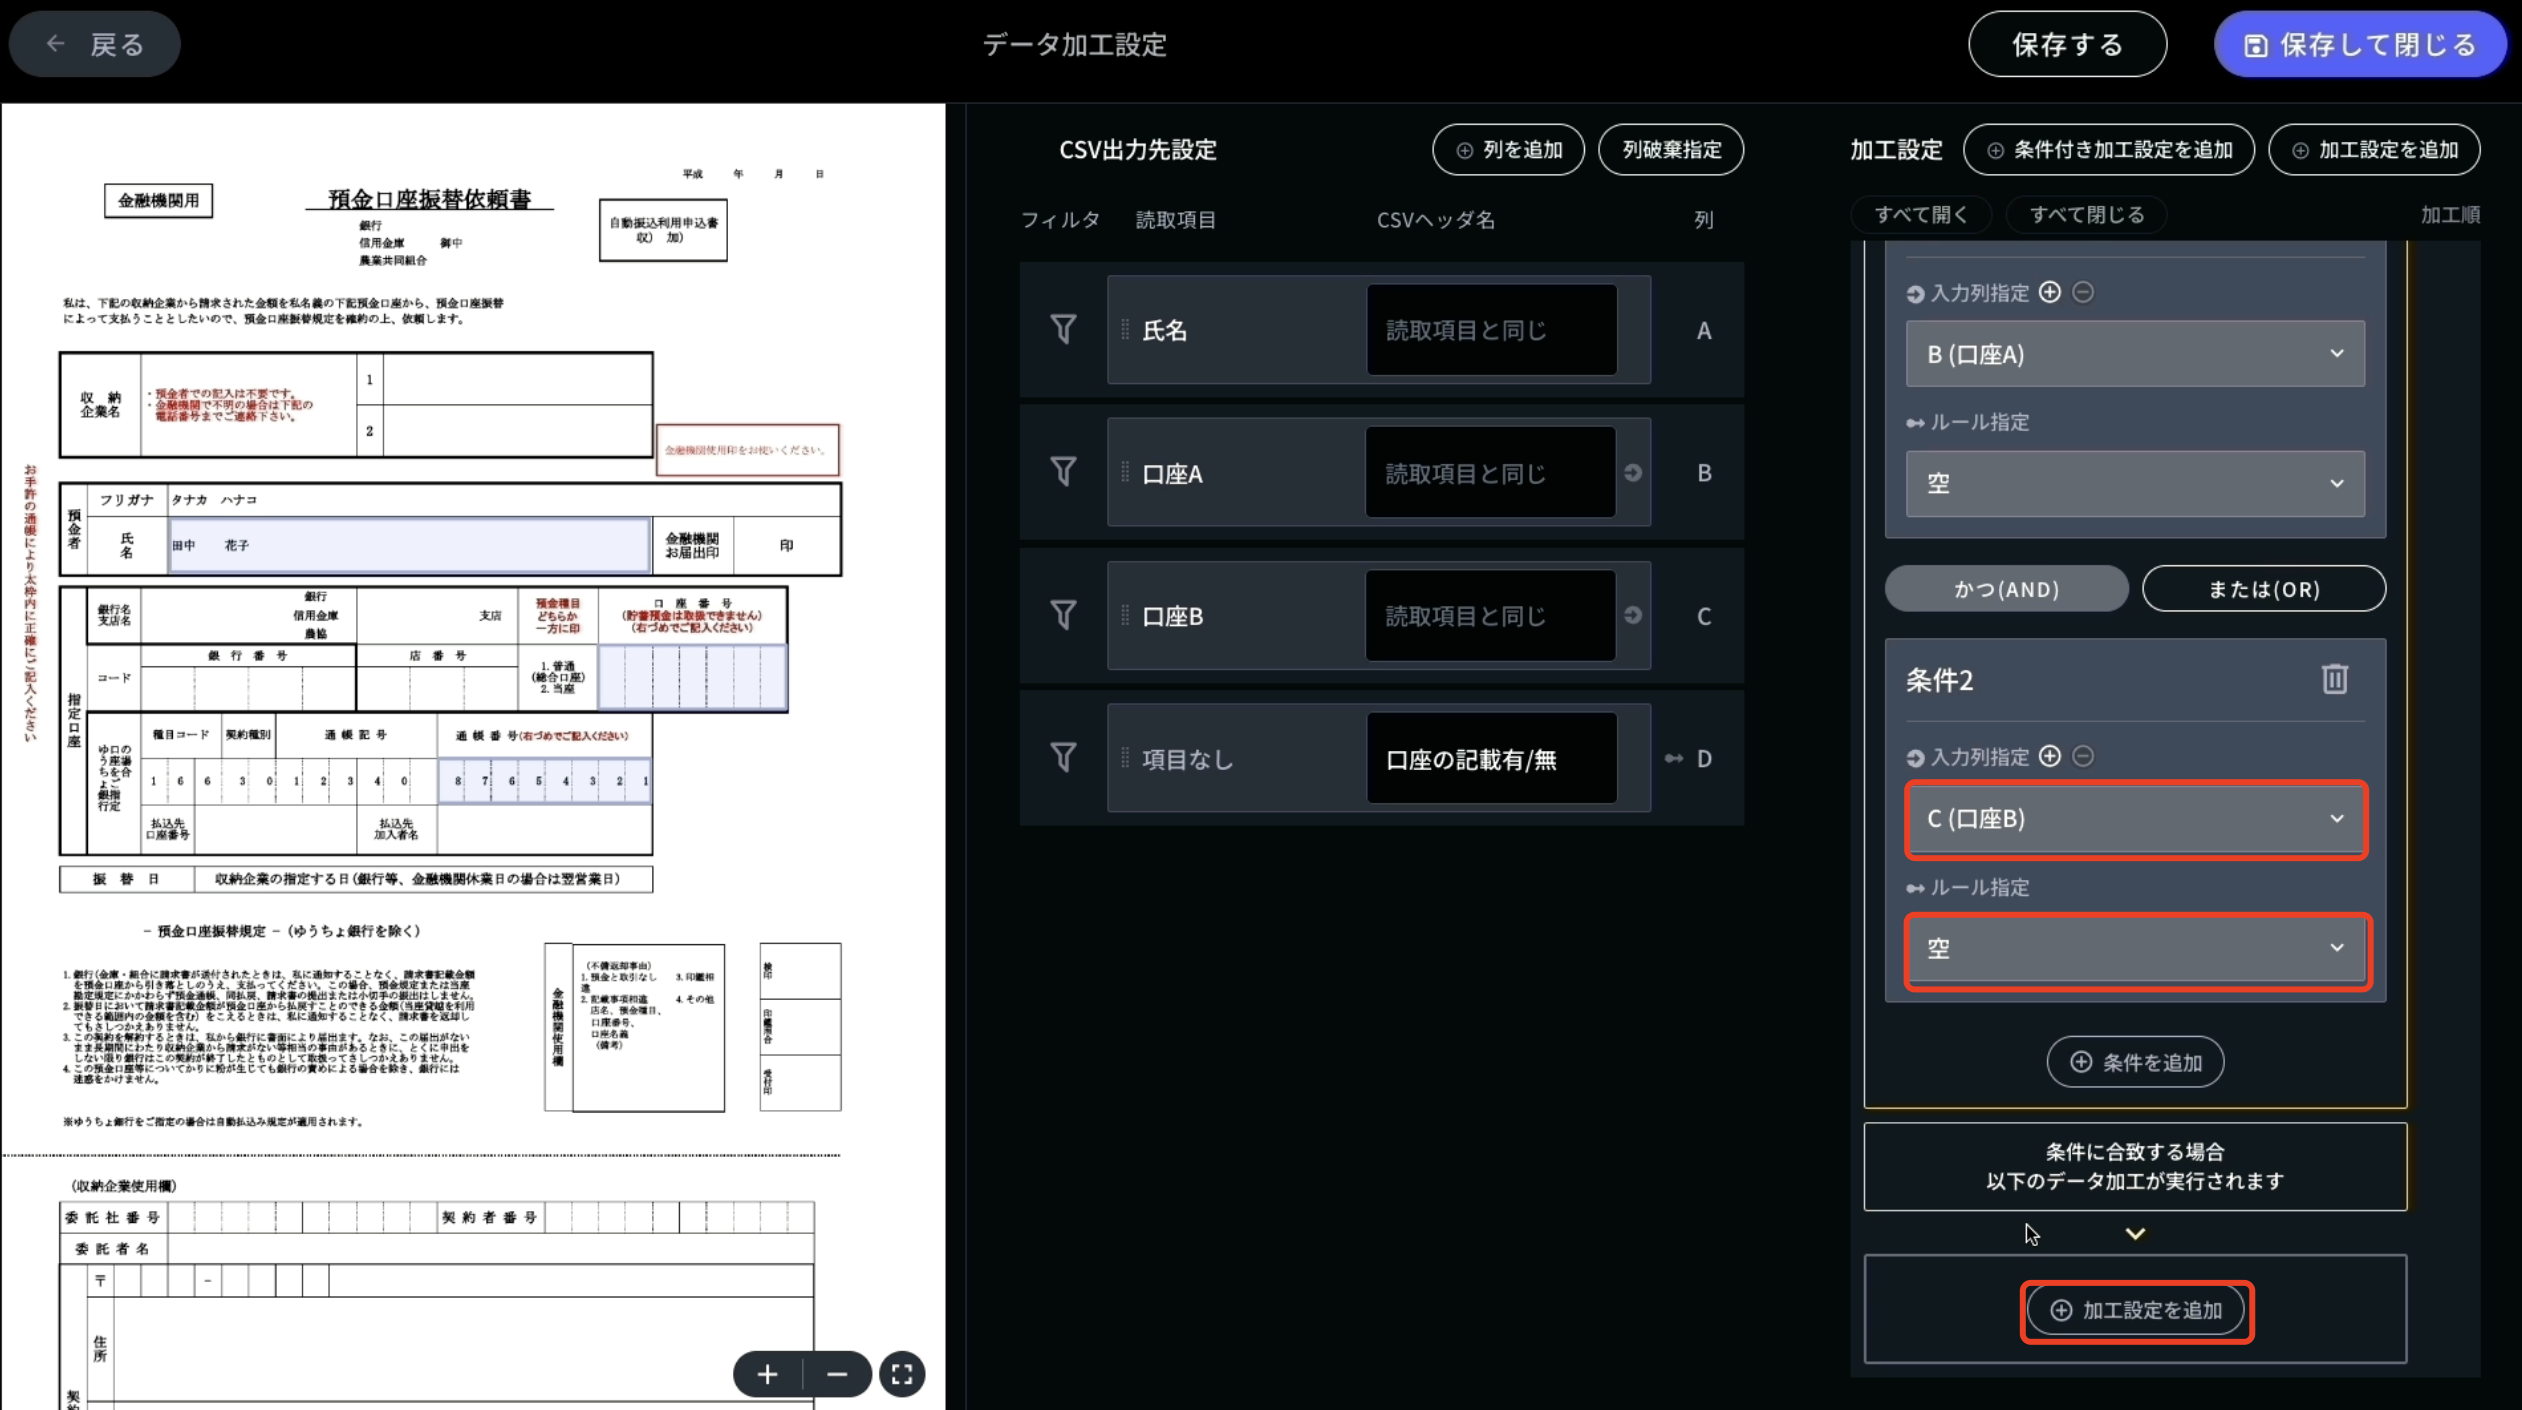Click the mapping arrow icon on the 項目なし row
The image size is (2522, 1410).
click(x=1673, y=758)
